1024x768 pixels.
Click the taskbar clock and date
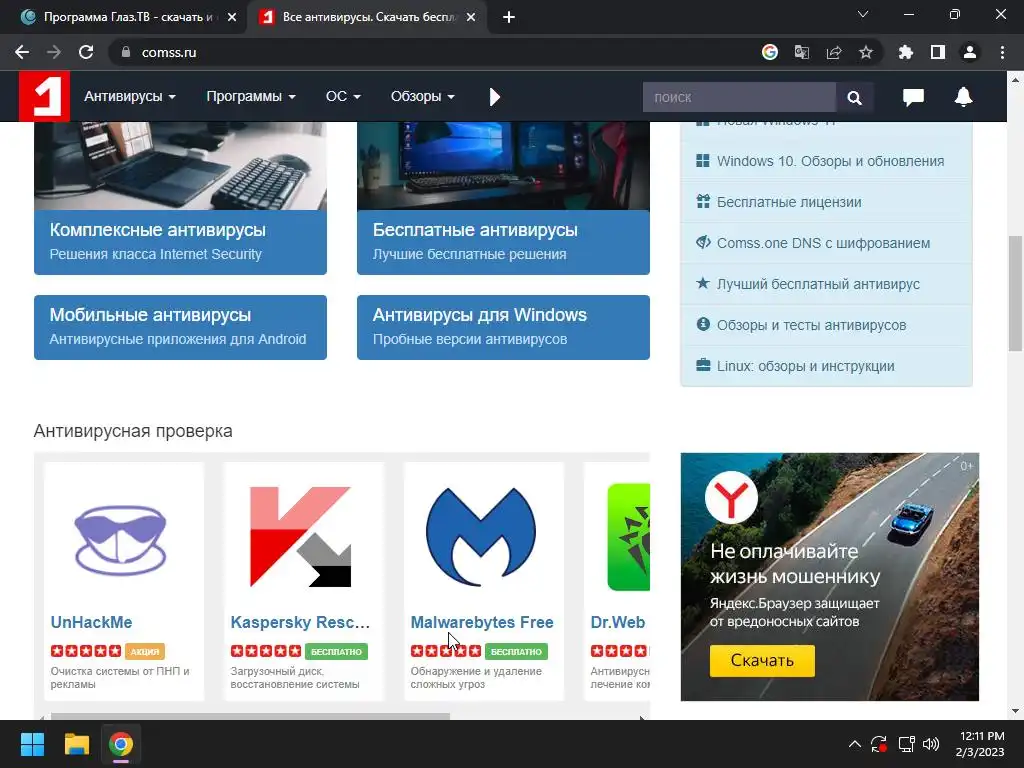pyautogui.click(x=980, y=744)
